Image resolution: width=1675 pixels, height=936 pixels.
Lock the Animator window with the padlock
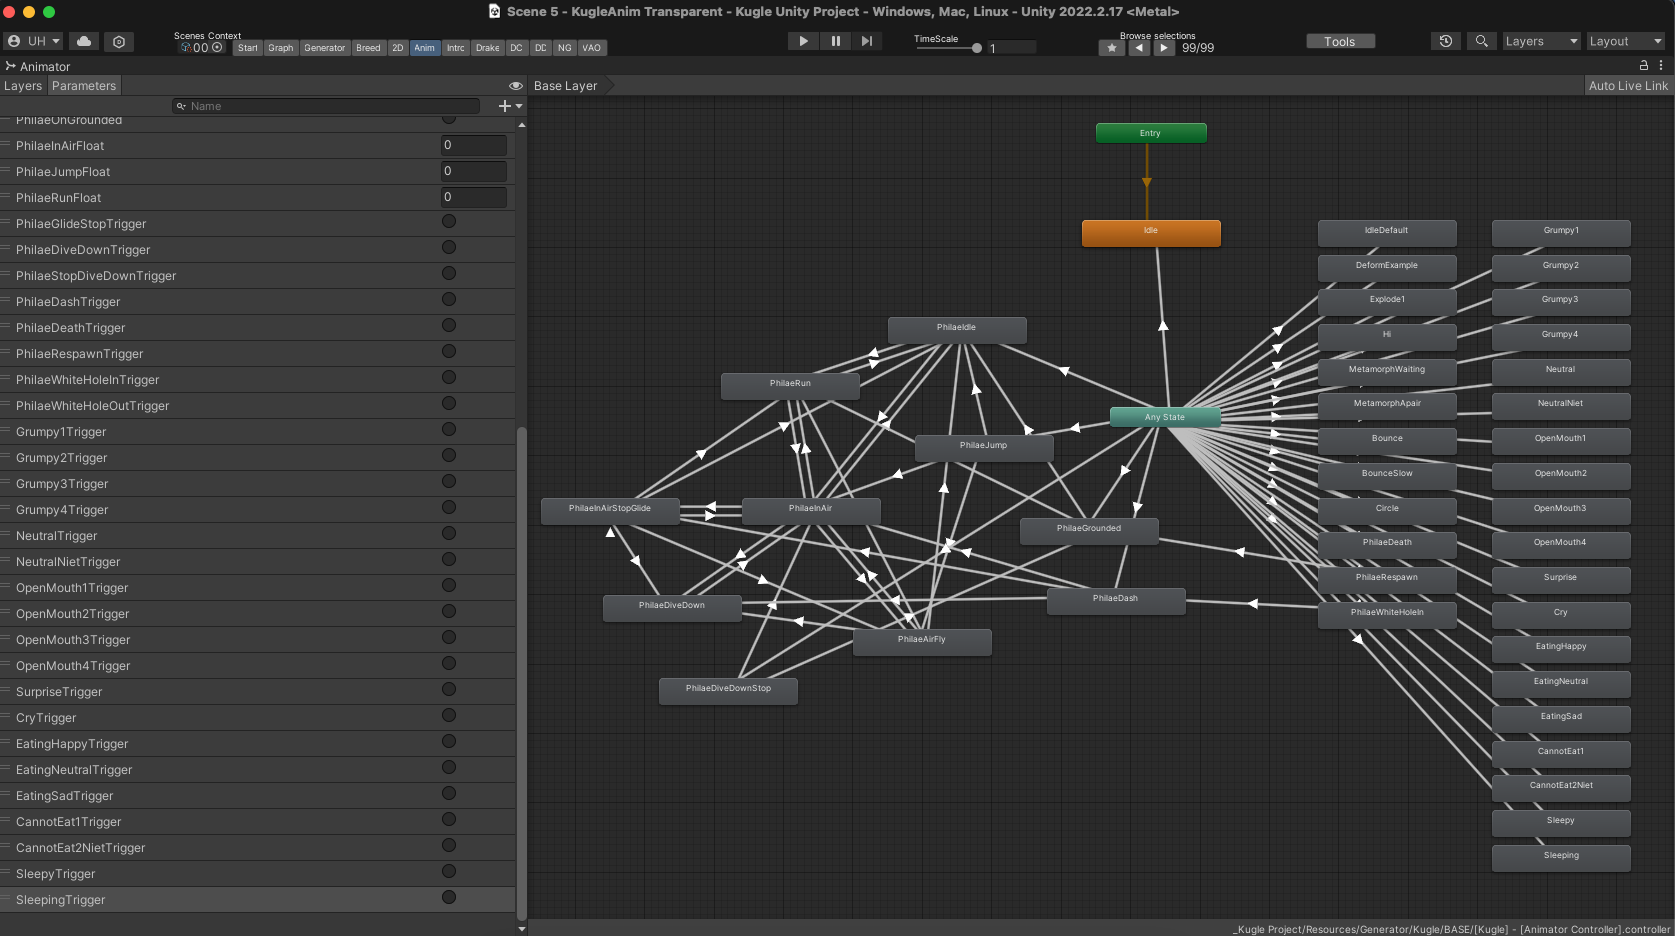(1643, 66)
